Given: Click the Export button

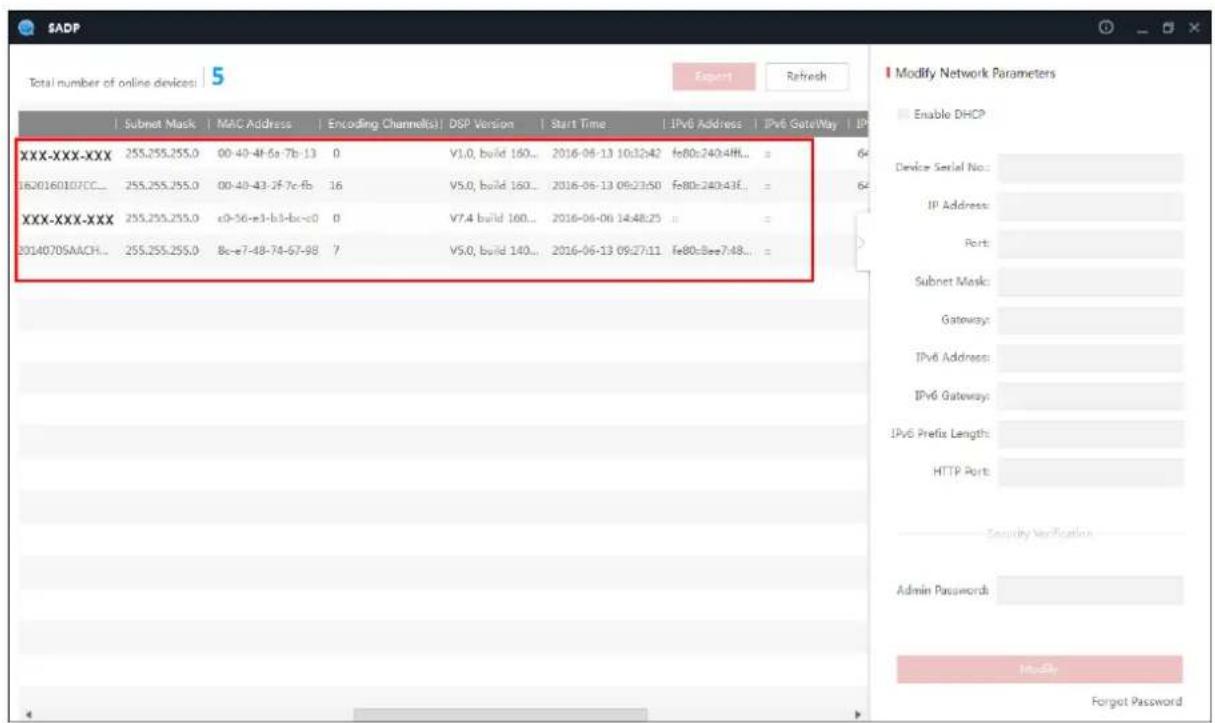Looking at the screenshot, I should [714, 76].
